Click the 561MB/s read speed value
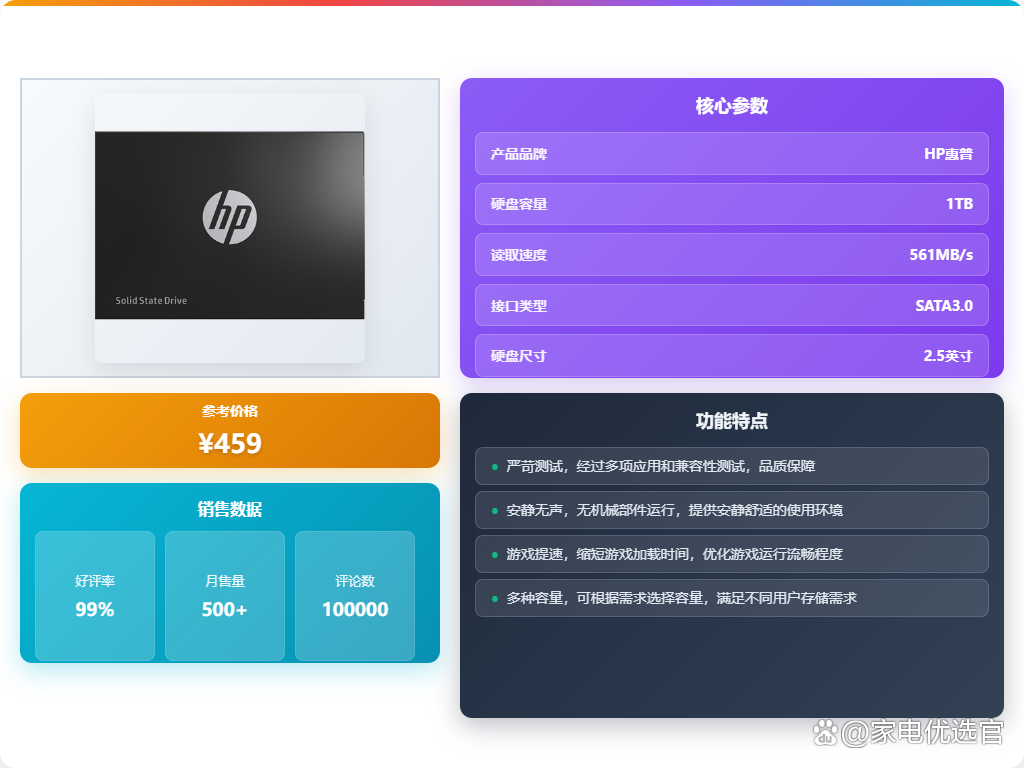1024x768 pixels. click(x=941, y=255)
